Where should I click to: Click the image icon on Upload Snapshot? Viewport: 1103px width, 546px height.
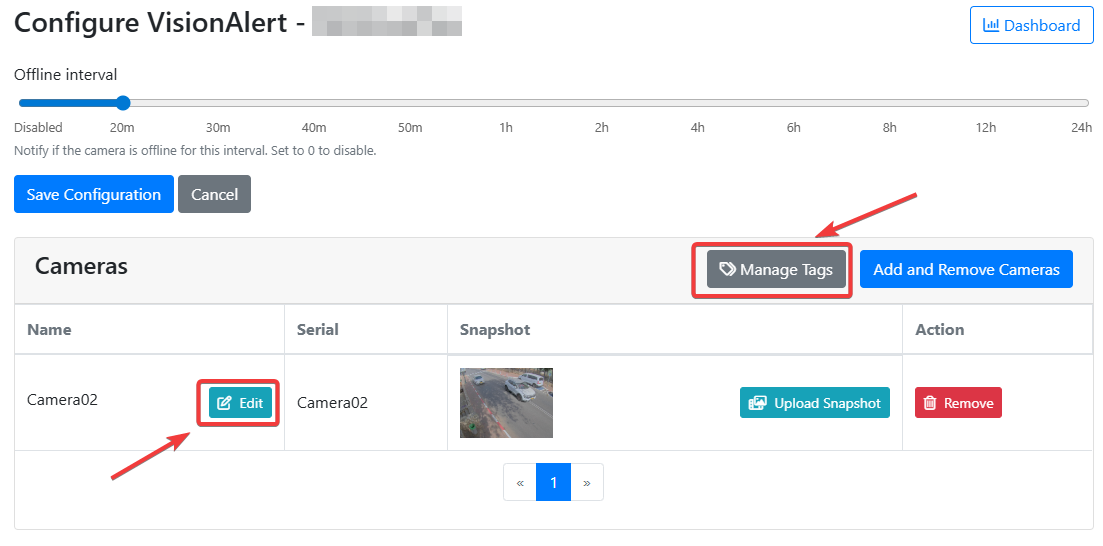[x=758, y=403]
